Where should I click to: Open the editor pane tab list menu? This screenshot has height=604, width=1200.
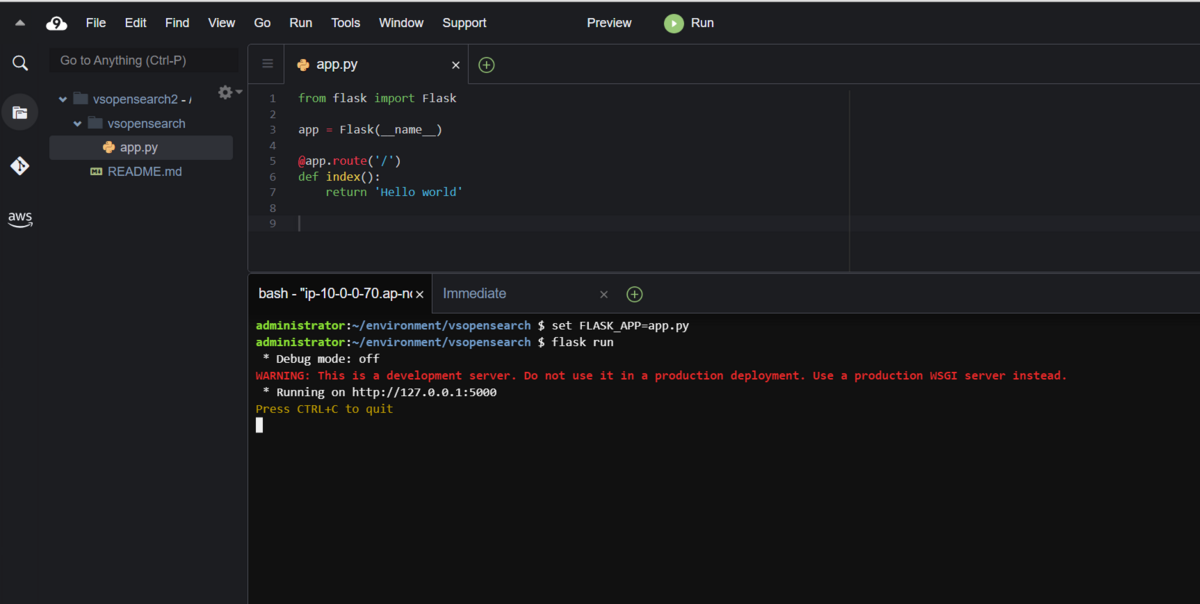(x=267, y=64)
